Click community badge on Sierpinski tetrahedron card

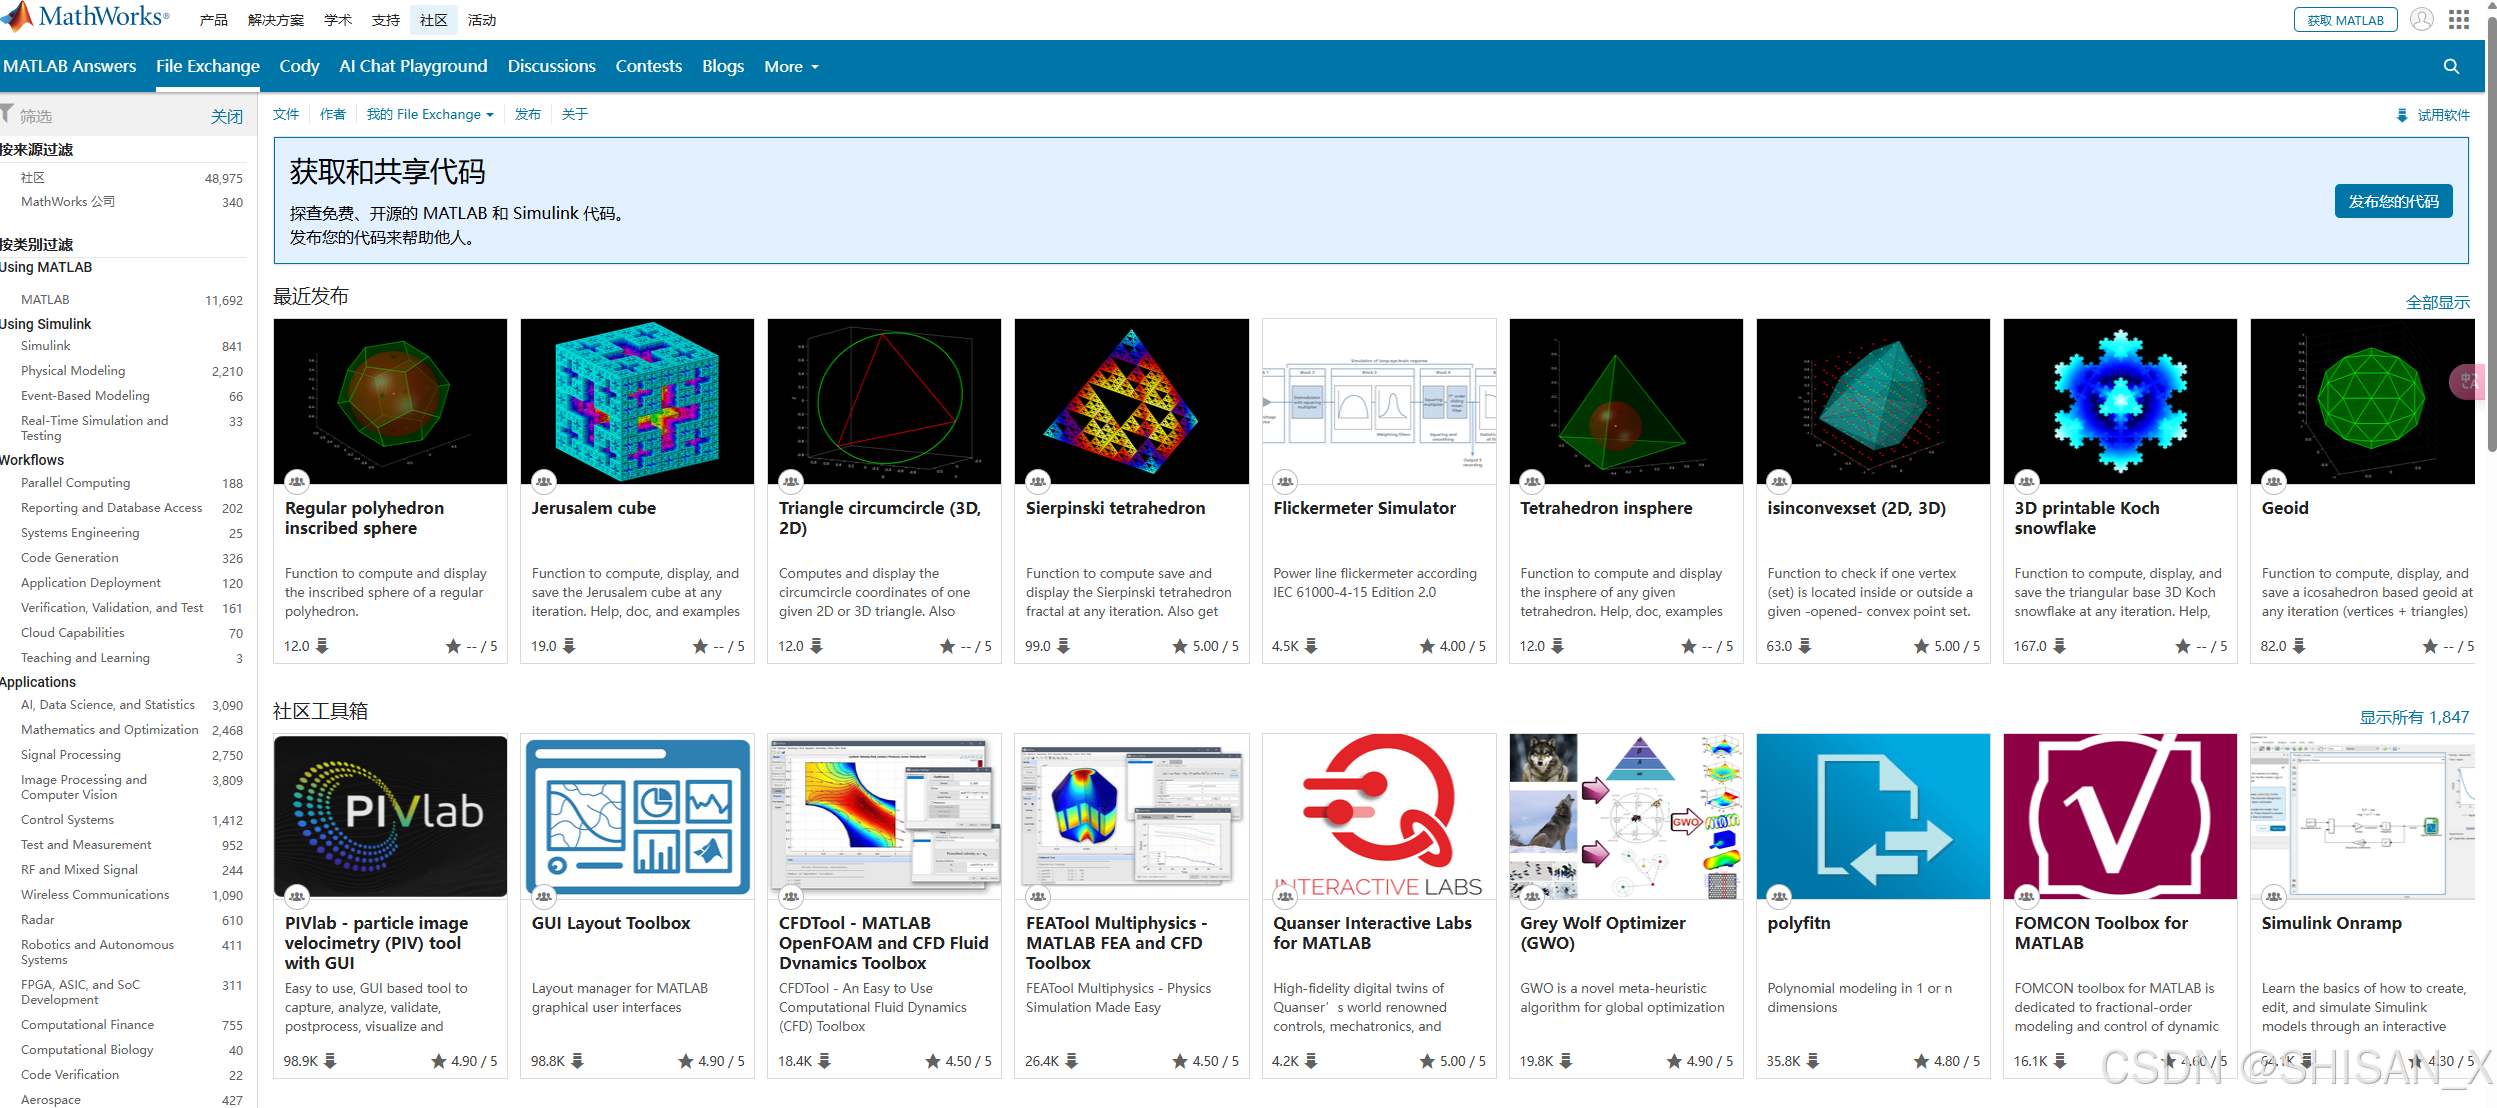coord(1038,482)
